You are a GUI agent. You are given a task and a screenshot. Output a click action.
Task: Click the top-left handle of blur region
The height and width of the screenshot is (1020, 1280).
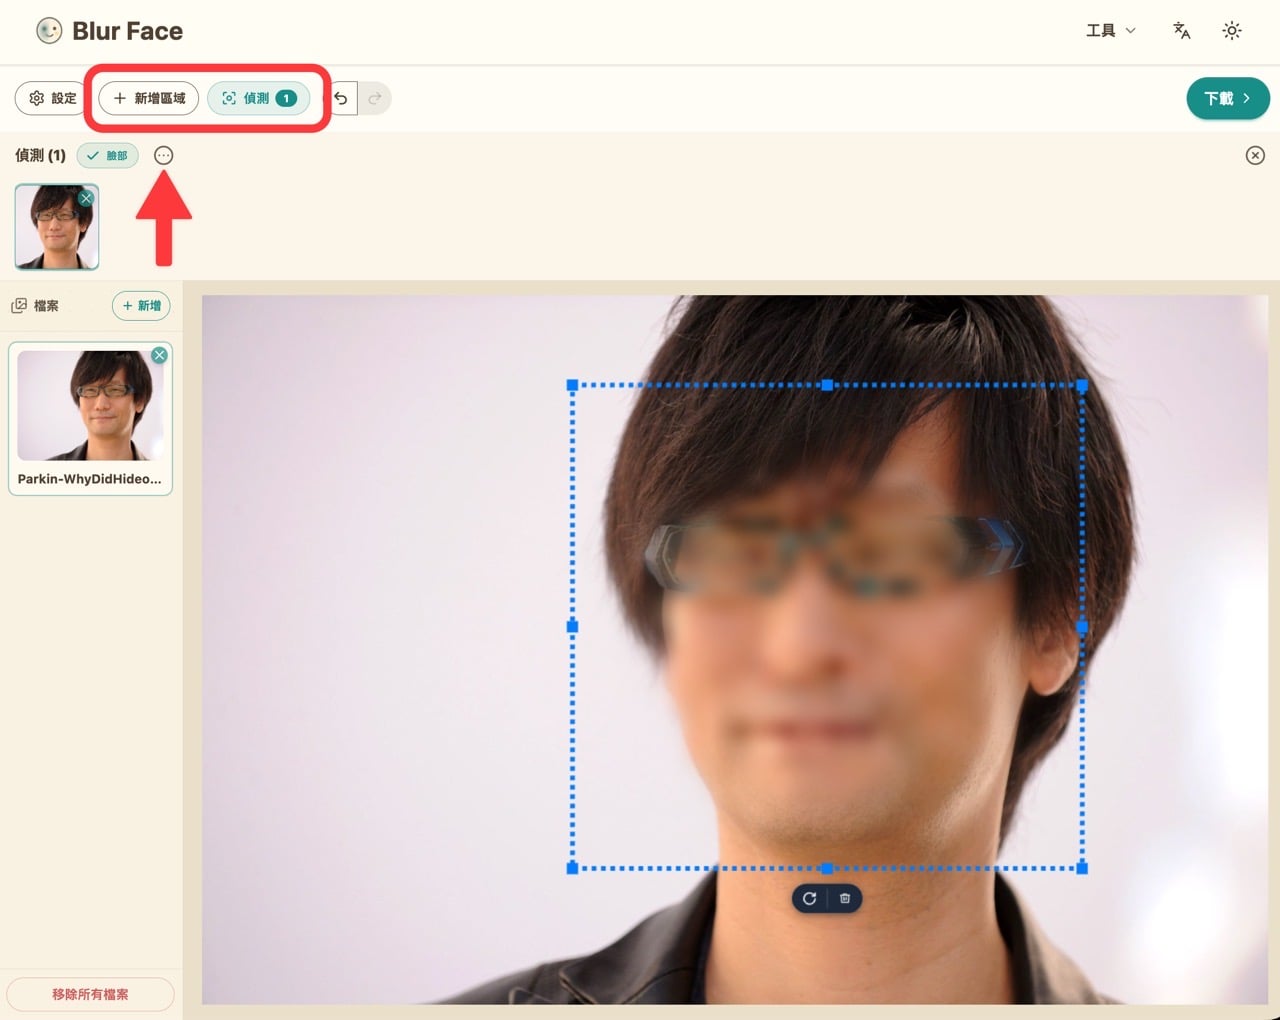[573, 385]
